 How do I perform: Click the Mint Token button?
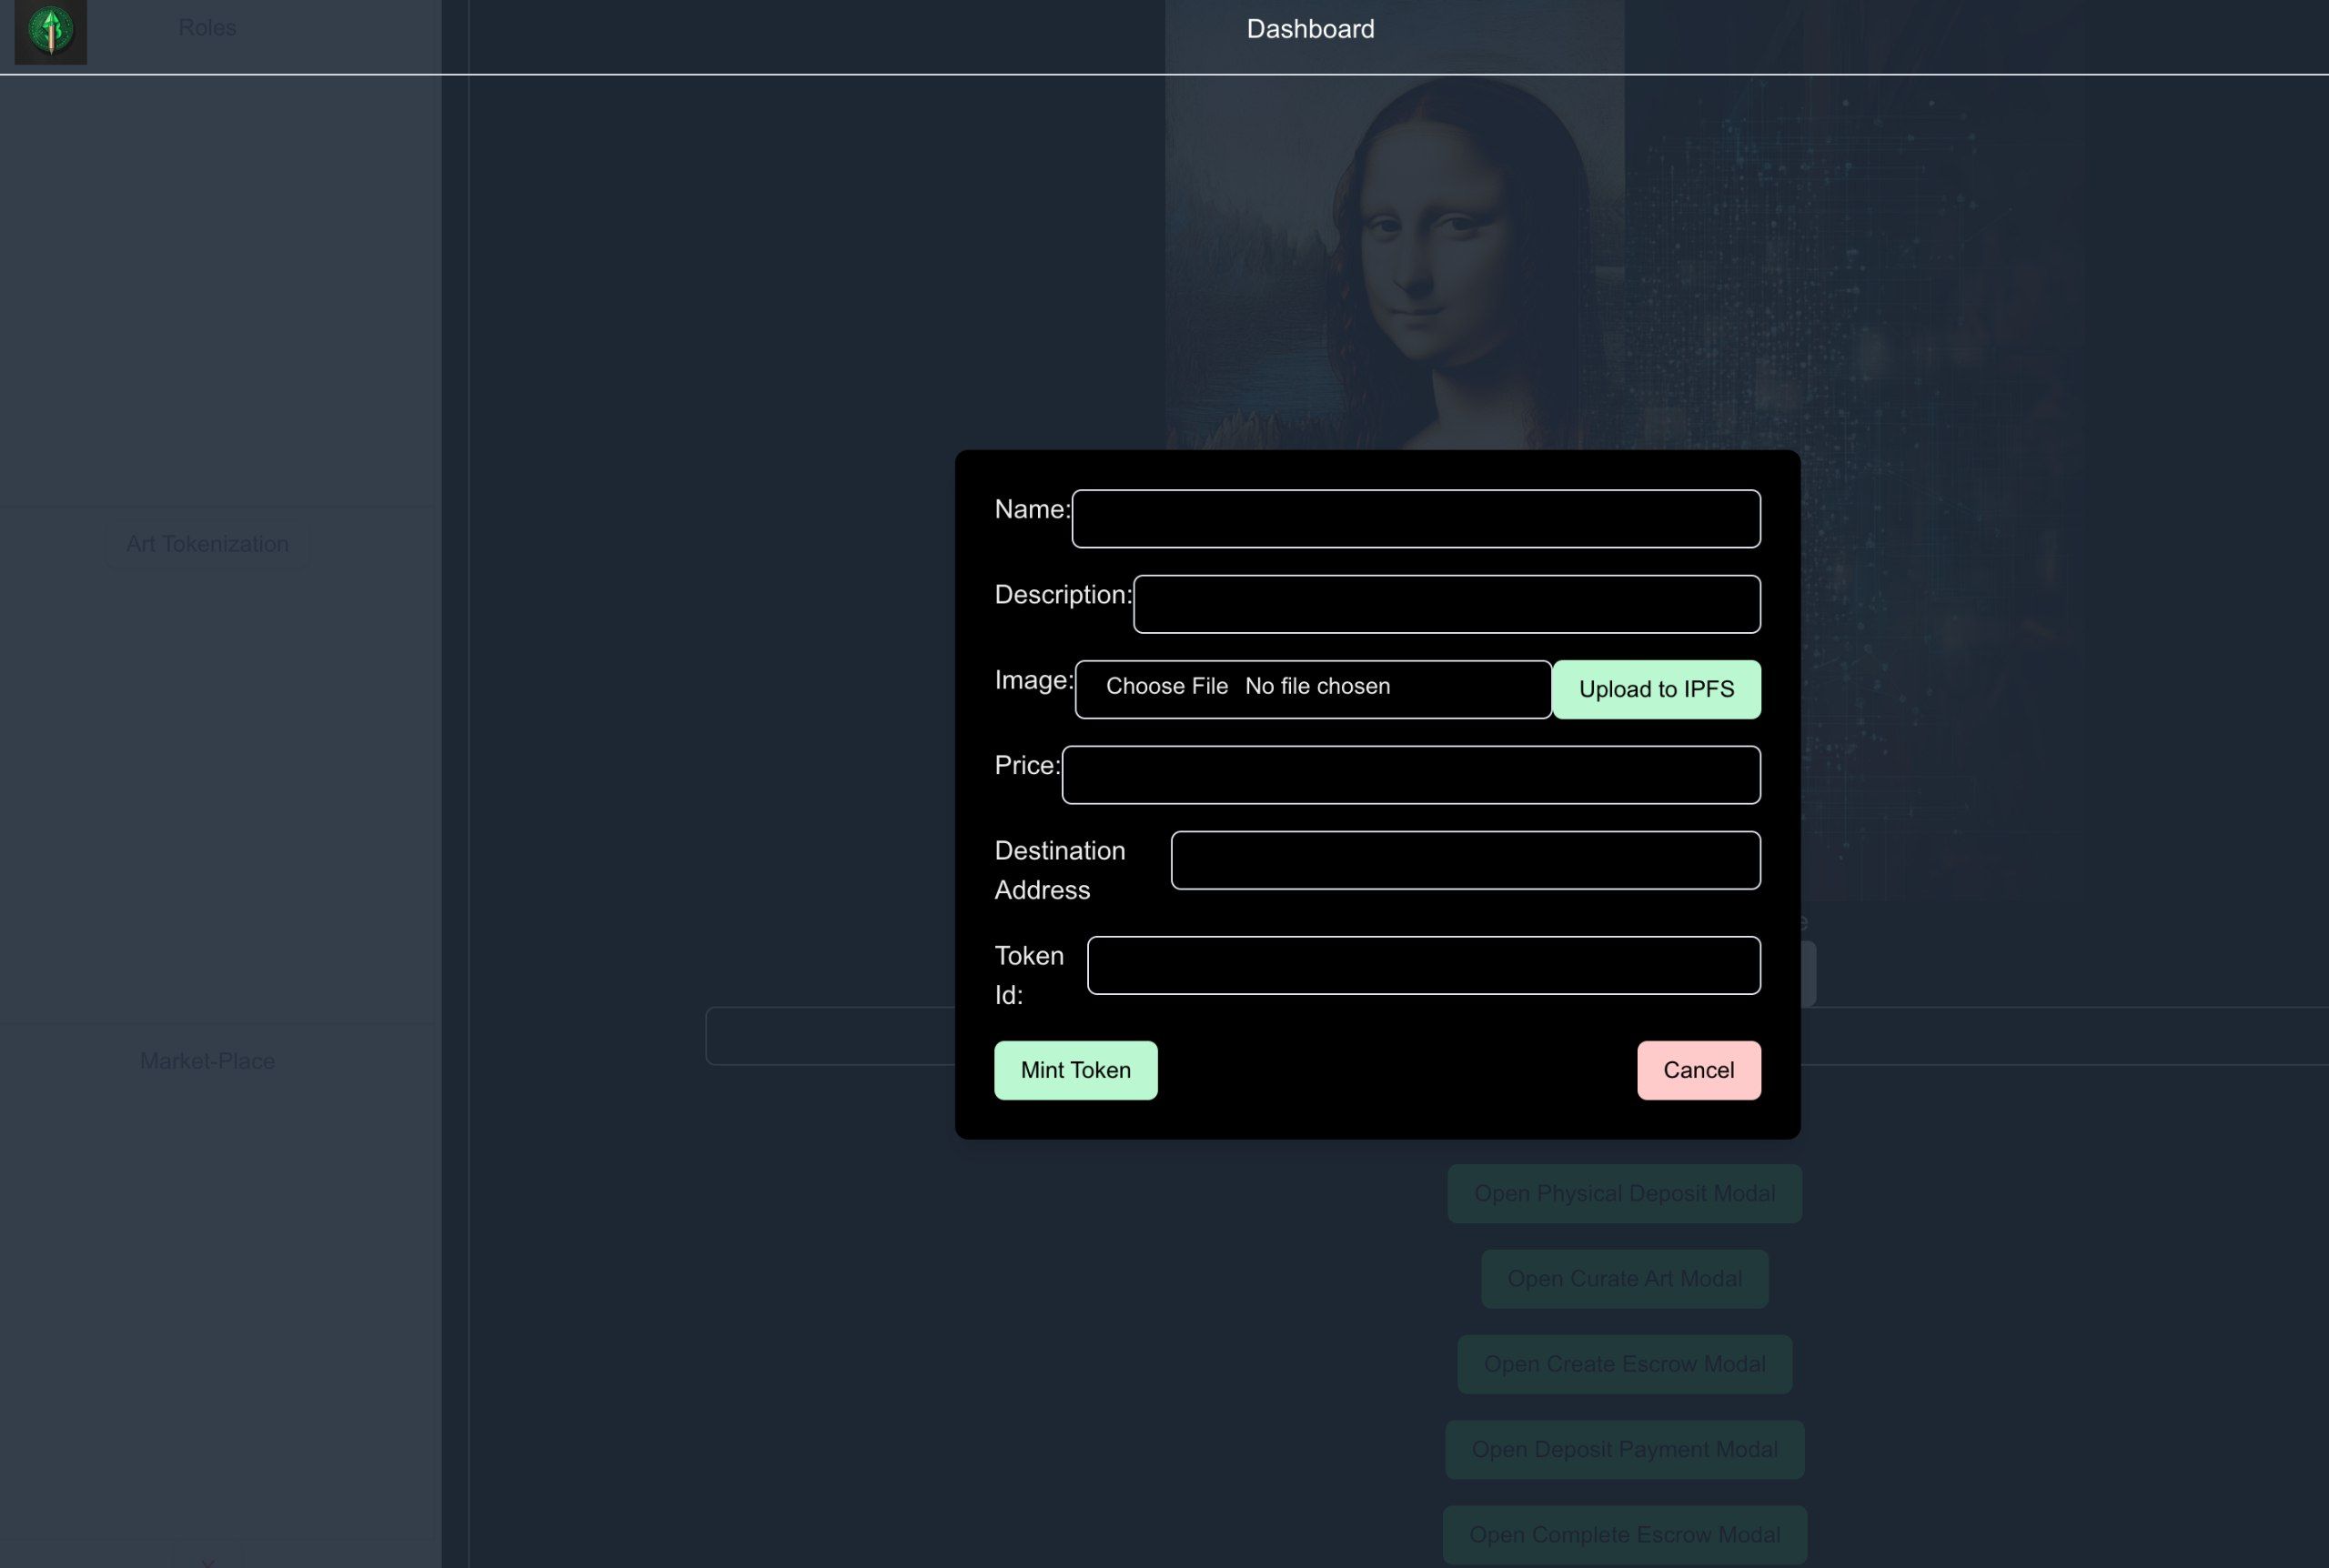coord(1076,1070)
